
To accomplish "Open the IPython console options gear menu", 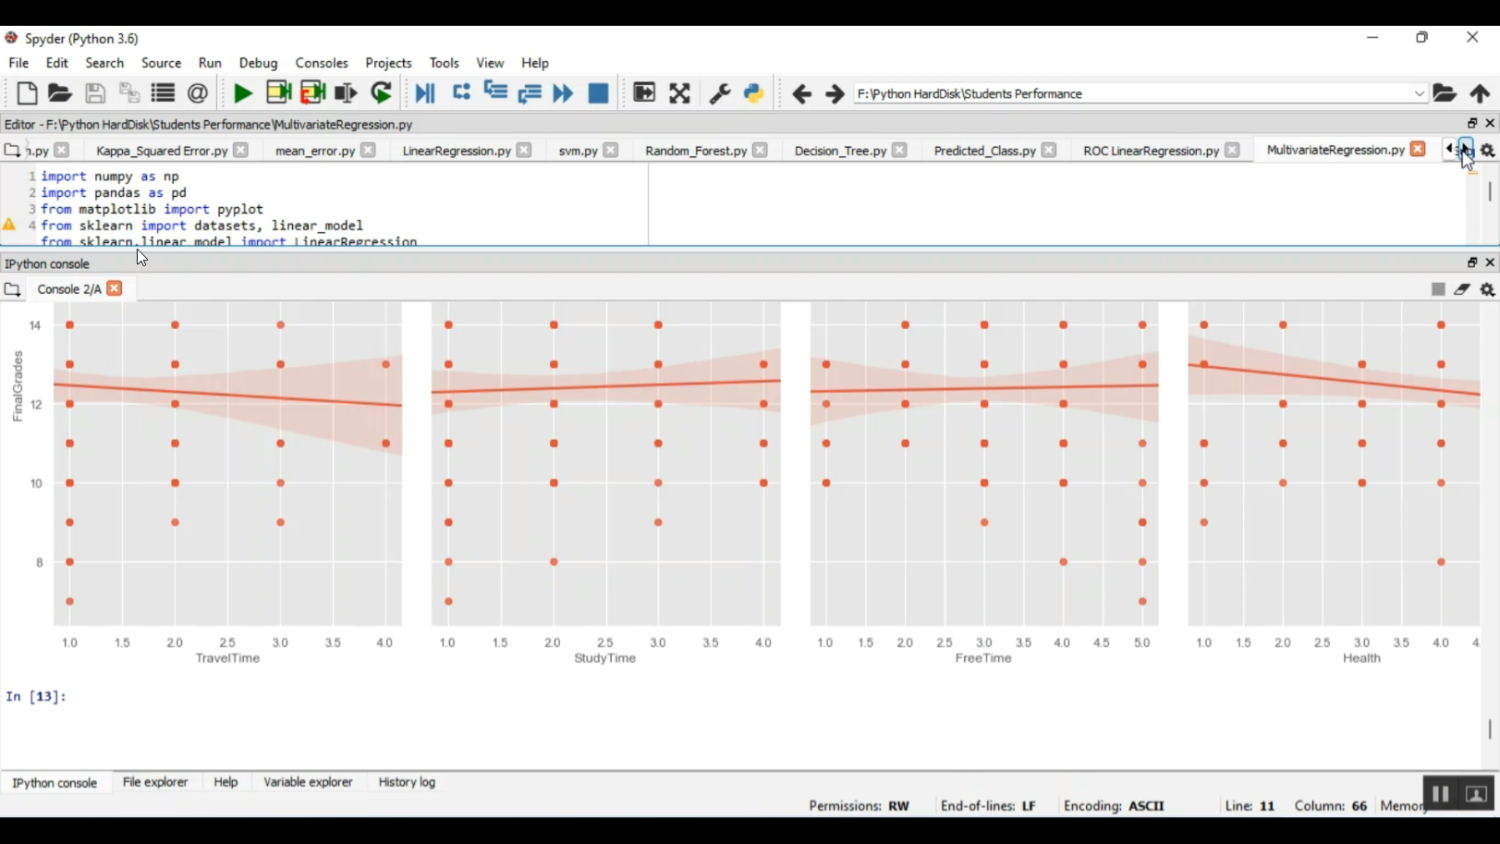I will (1488, 290).
